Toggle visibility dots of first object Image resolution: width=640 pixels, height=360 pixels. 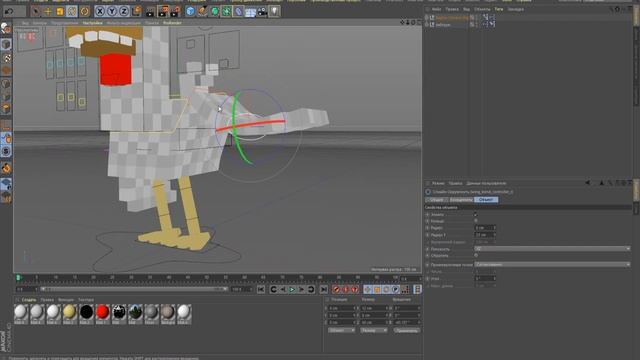(x=476, y=18)
